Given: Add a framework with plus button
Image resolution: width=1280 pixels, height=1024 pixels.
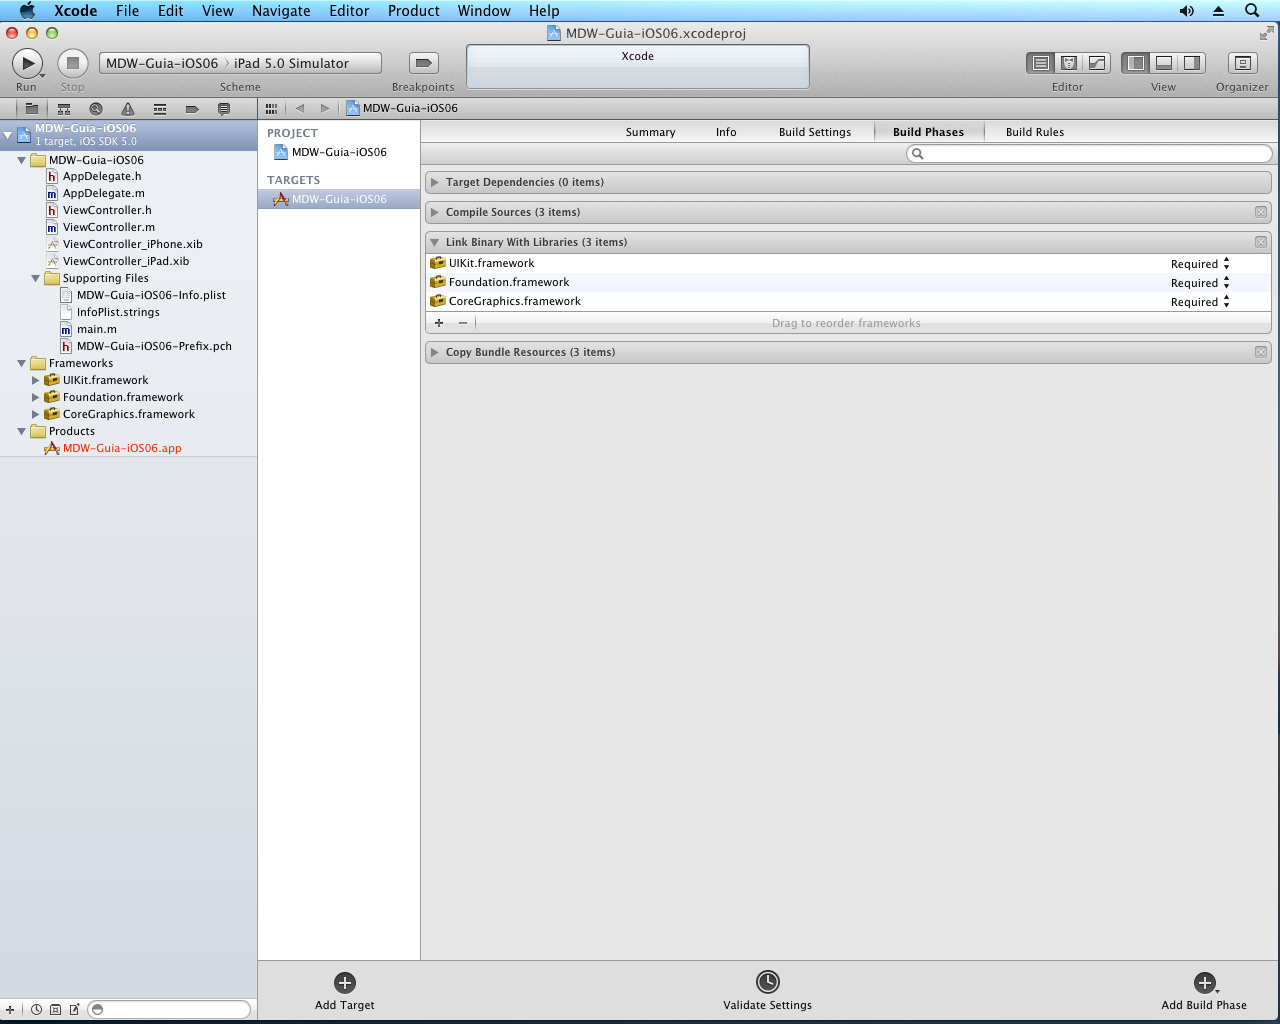Looking at the screenshot, I should pos(439,323).
